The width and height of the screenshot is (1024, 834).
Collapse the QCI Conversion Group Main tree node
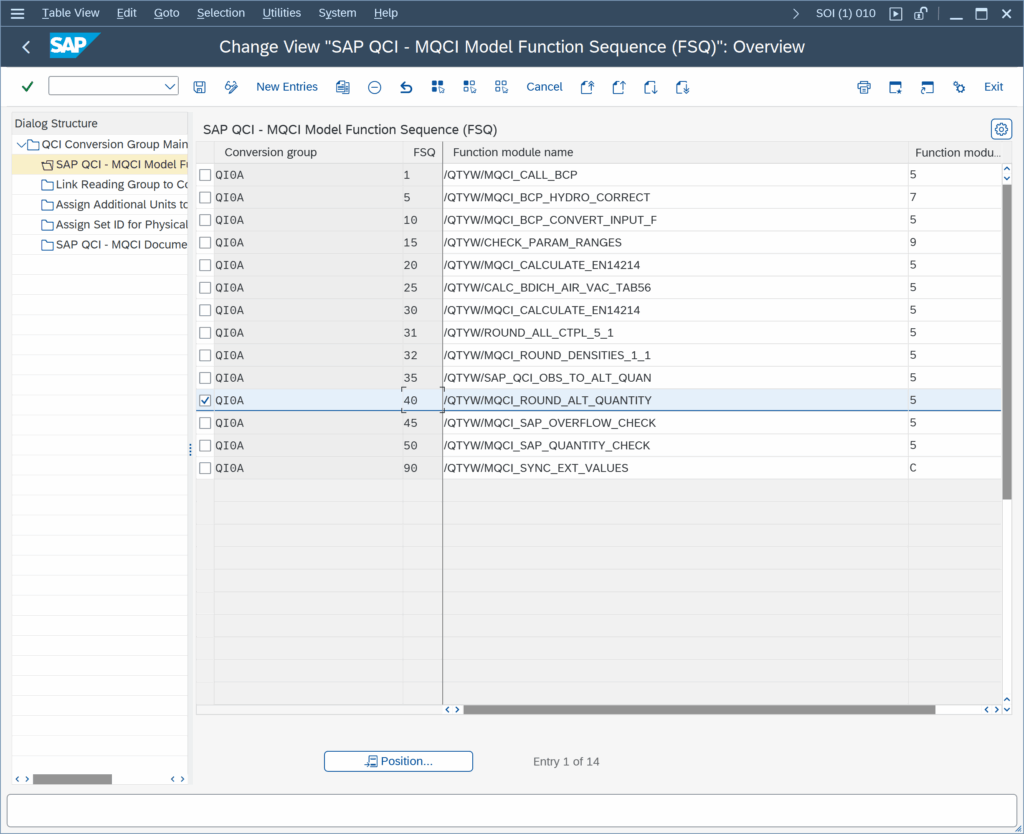pyautogui.click(x=21, y=144)
